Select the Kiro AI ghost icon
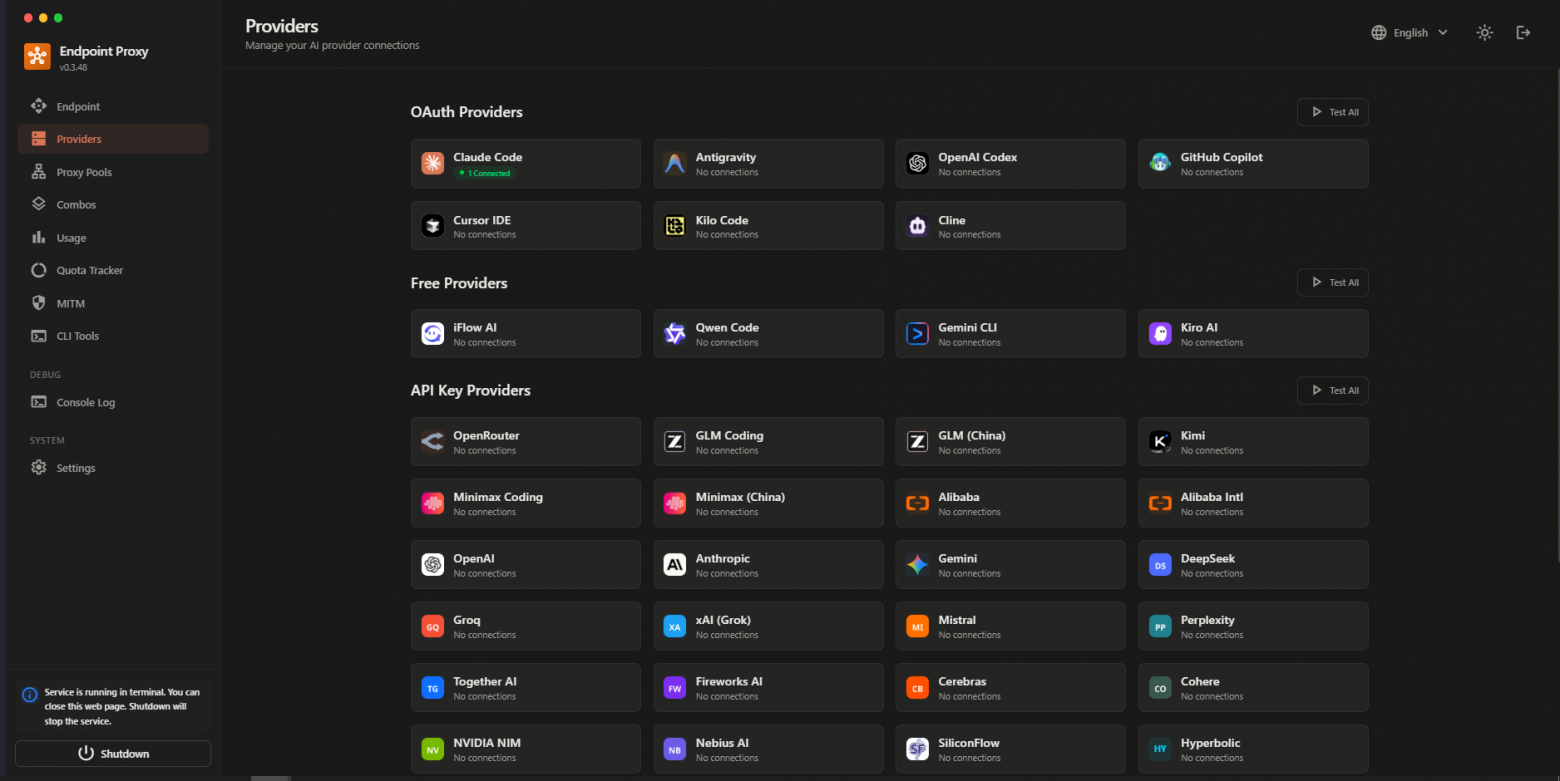 [1160, 334]
